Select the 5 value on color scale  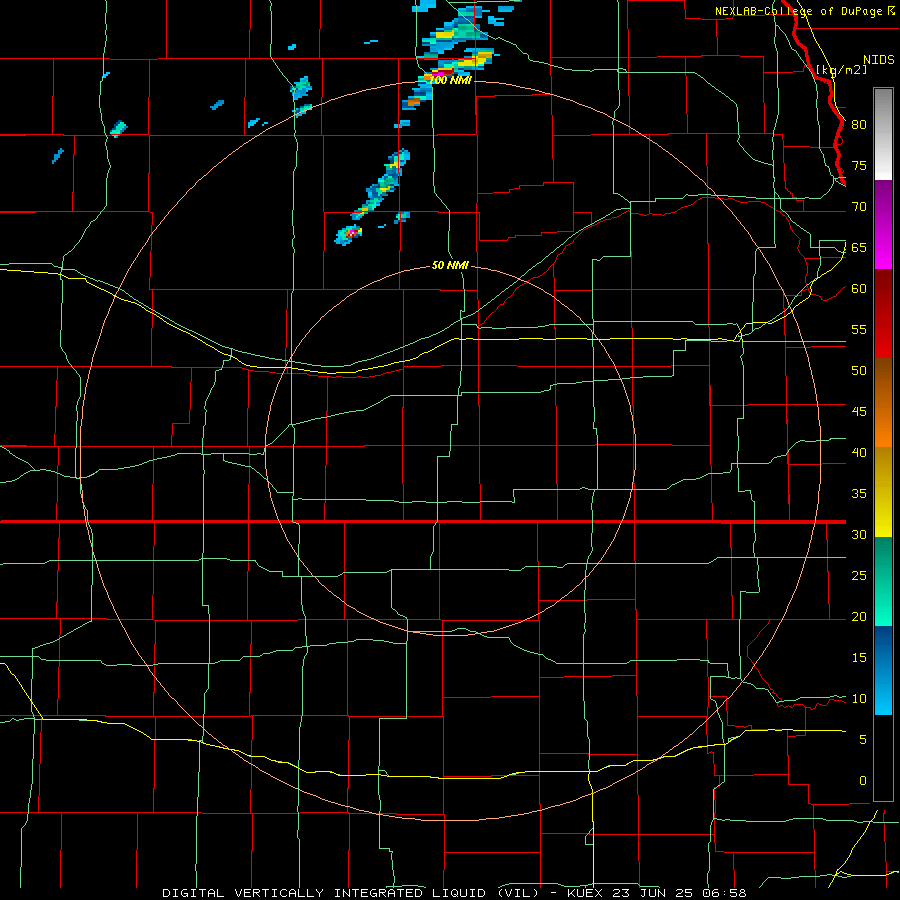[x=863, y=740]
